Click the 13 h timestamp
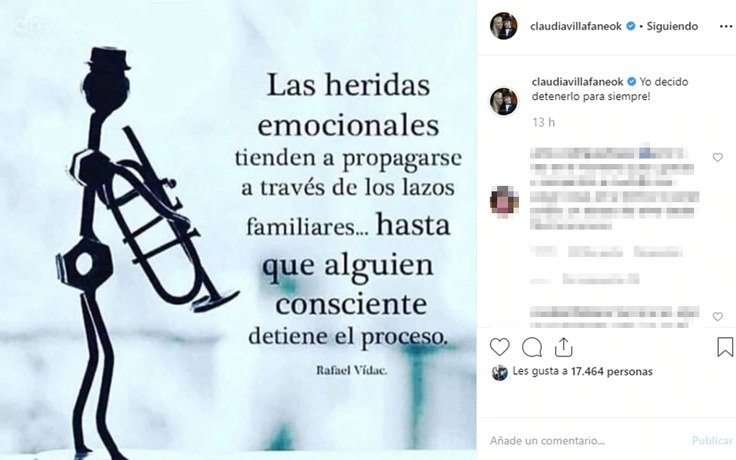 click(x=544, y=123)
